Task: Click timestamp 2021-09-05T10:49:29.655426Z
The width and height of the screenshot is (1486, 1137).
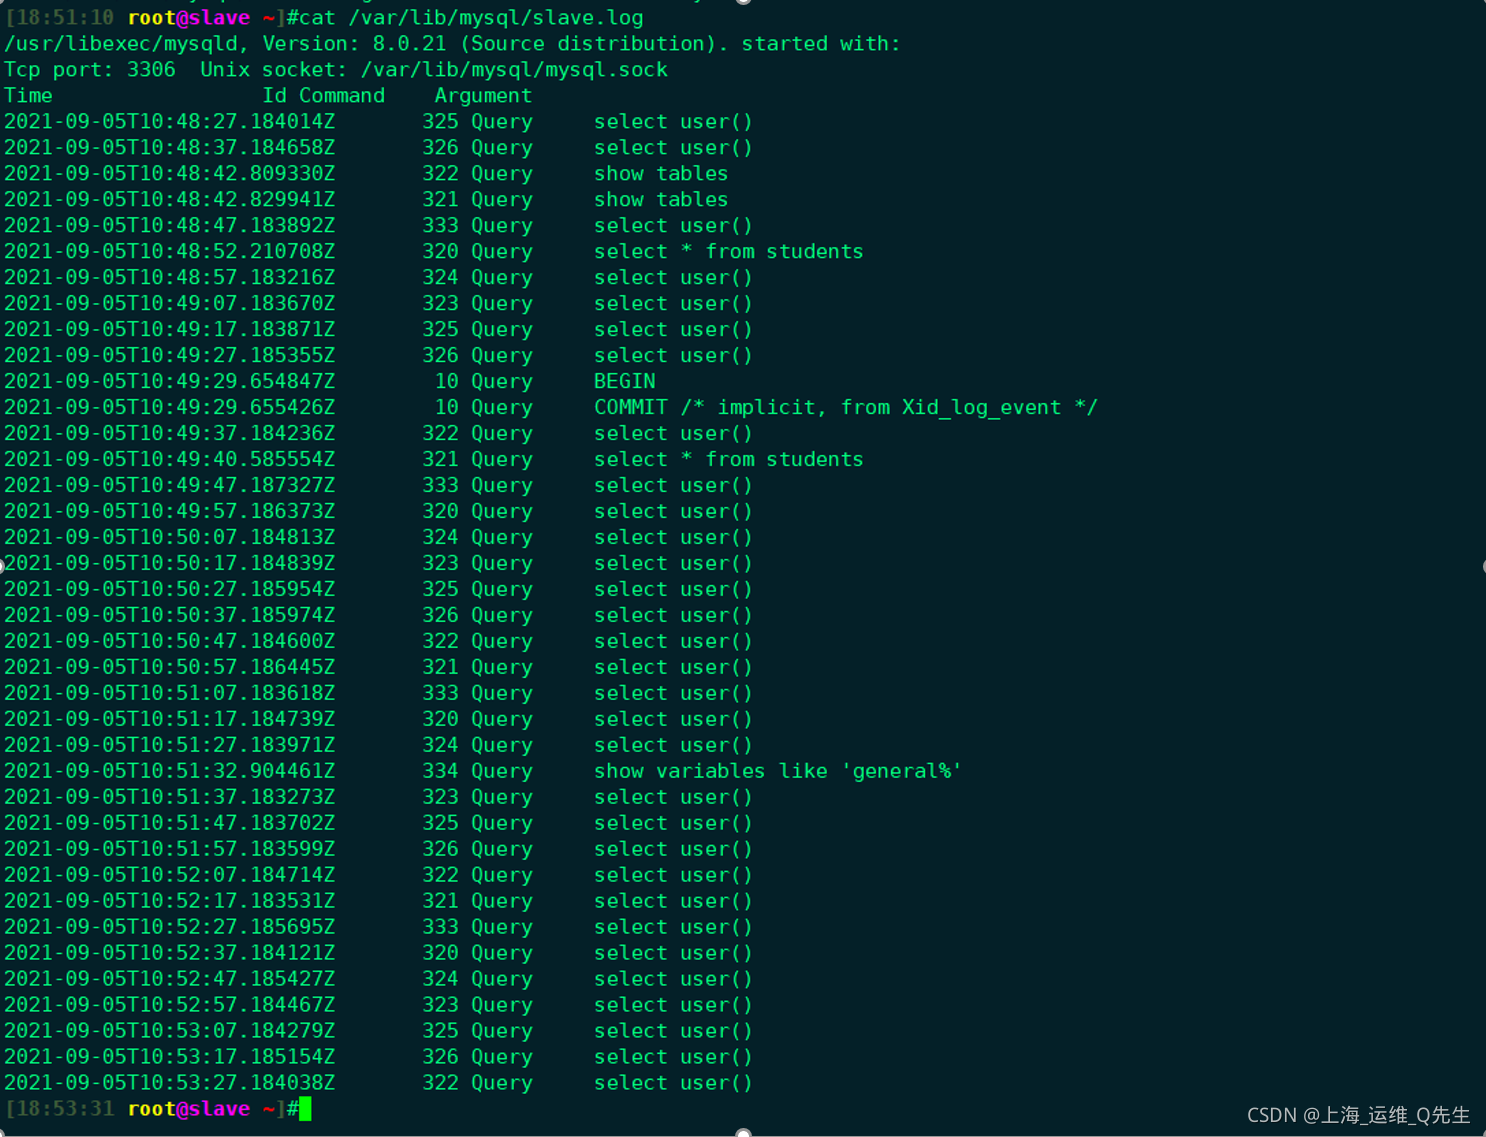Action: pyautogui.click(x=170, y=408)
